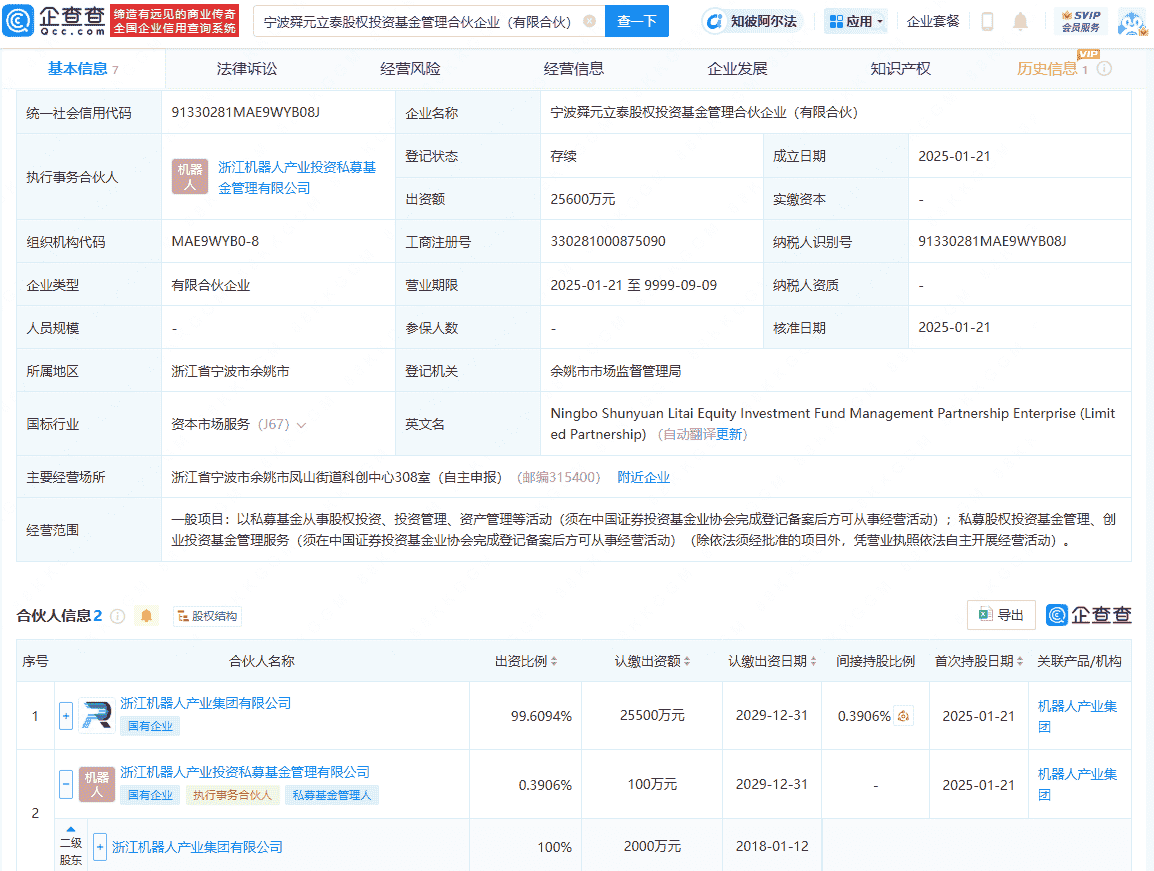Viewport: 1154px width, 871px height.
Task: Click the 查一下 search button
Action: 637,20
